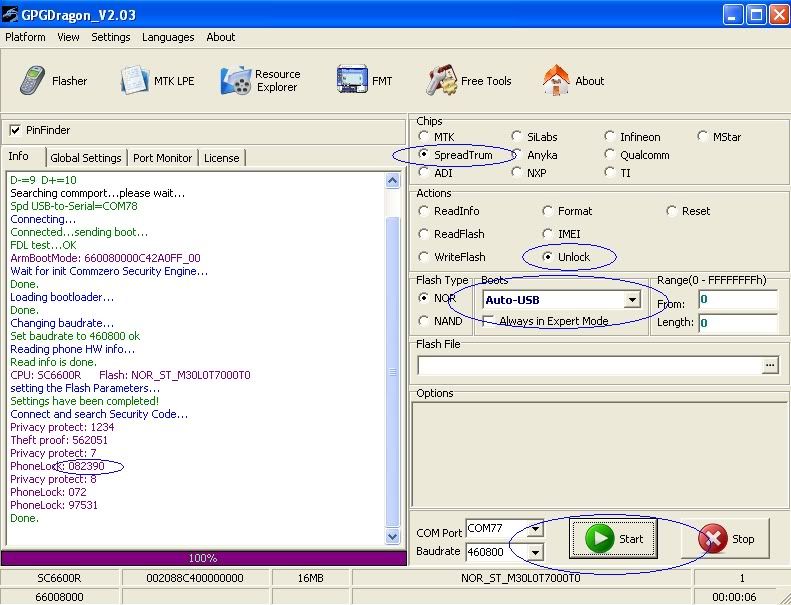Choose the NXP chip

point(517,173)
